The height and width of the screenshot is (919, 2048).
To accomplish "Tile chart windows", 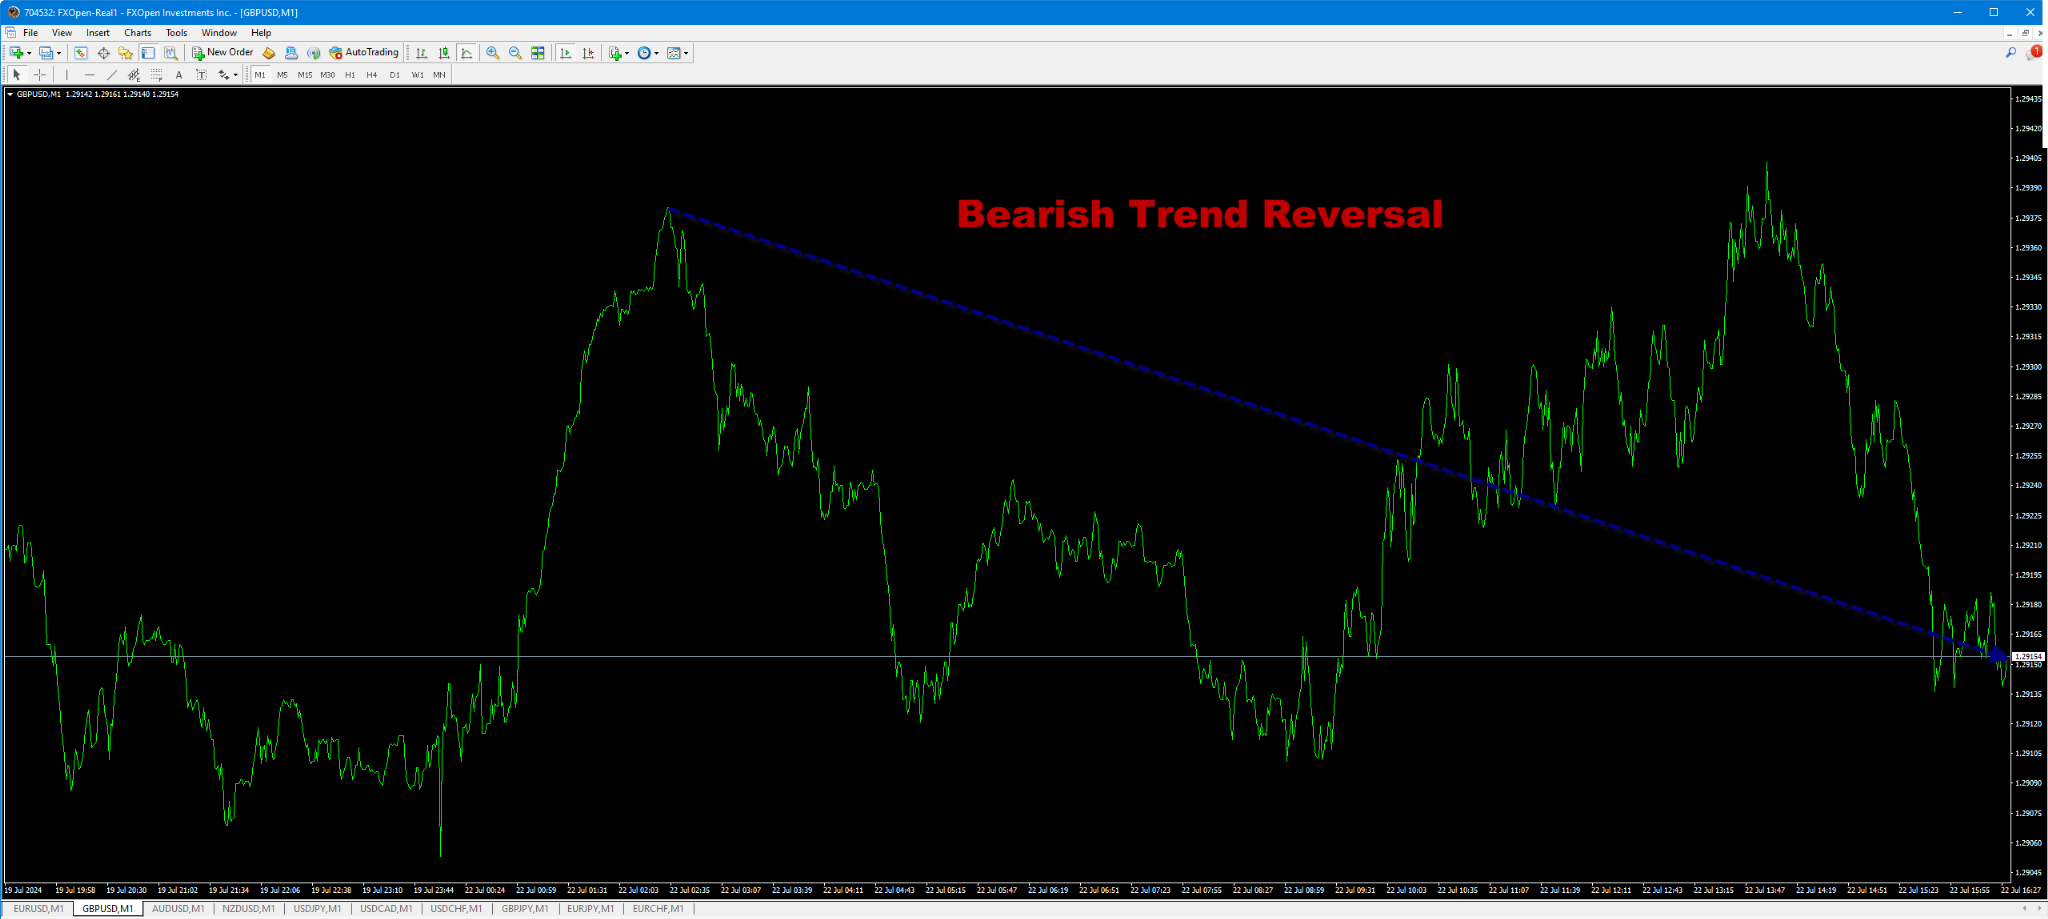I will (538, 53).
